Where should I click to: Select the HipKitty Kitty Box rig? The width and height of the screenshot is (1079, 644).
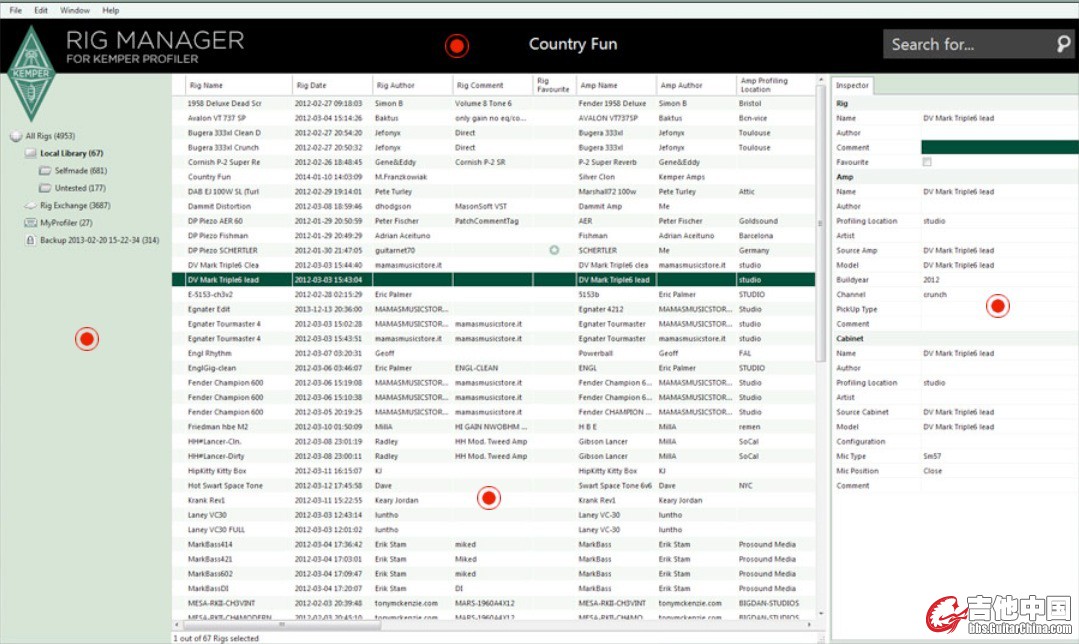click(x=493, y=471)
